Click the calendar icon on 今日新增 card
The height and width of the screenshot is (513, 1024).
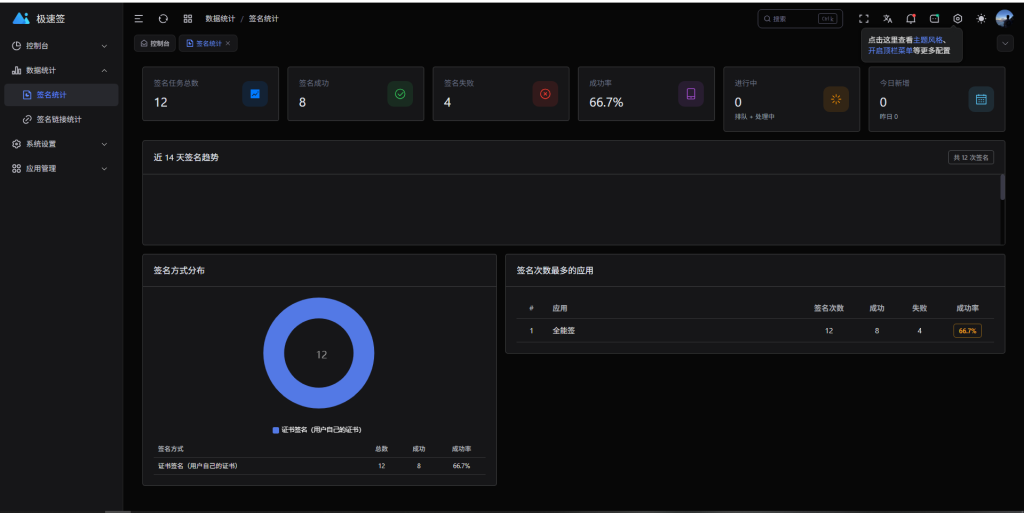(981, 99)
